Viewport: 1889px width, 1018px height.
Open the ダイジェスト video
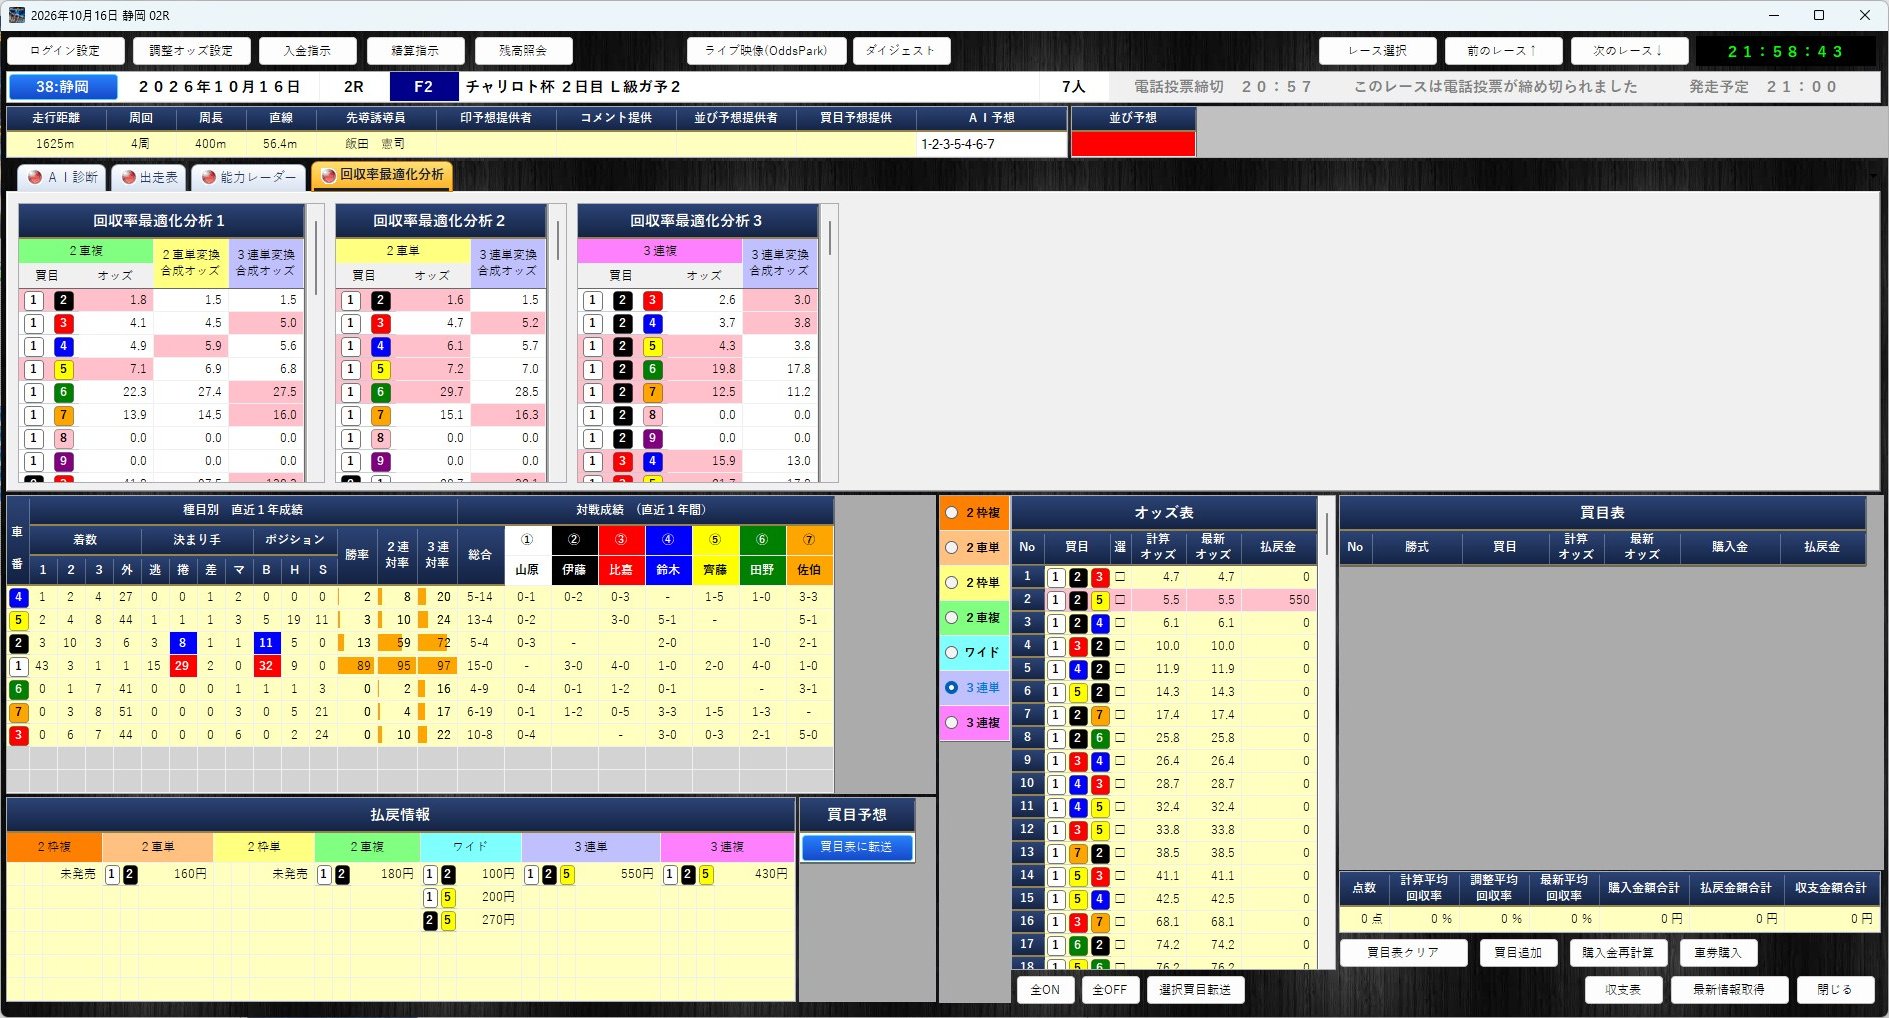tap(901, 51)
